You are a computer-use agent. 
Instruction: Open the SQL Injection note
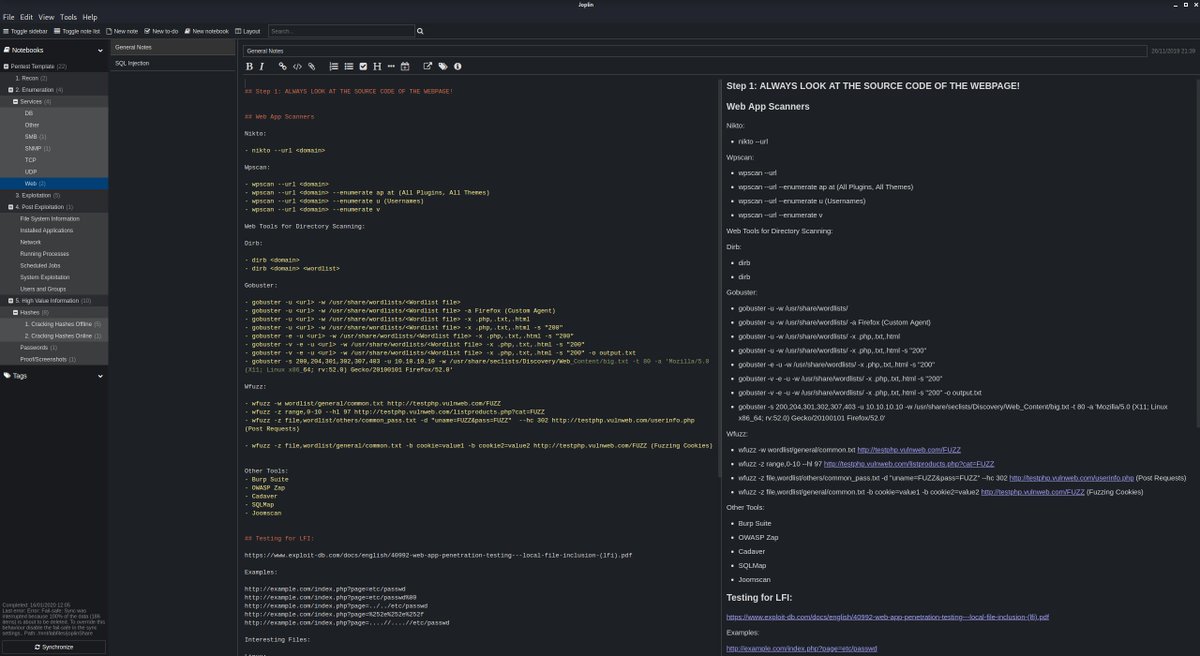173,63
